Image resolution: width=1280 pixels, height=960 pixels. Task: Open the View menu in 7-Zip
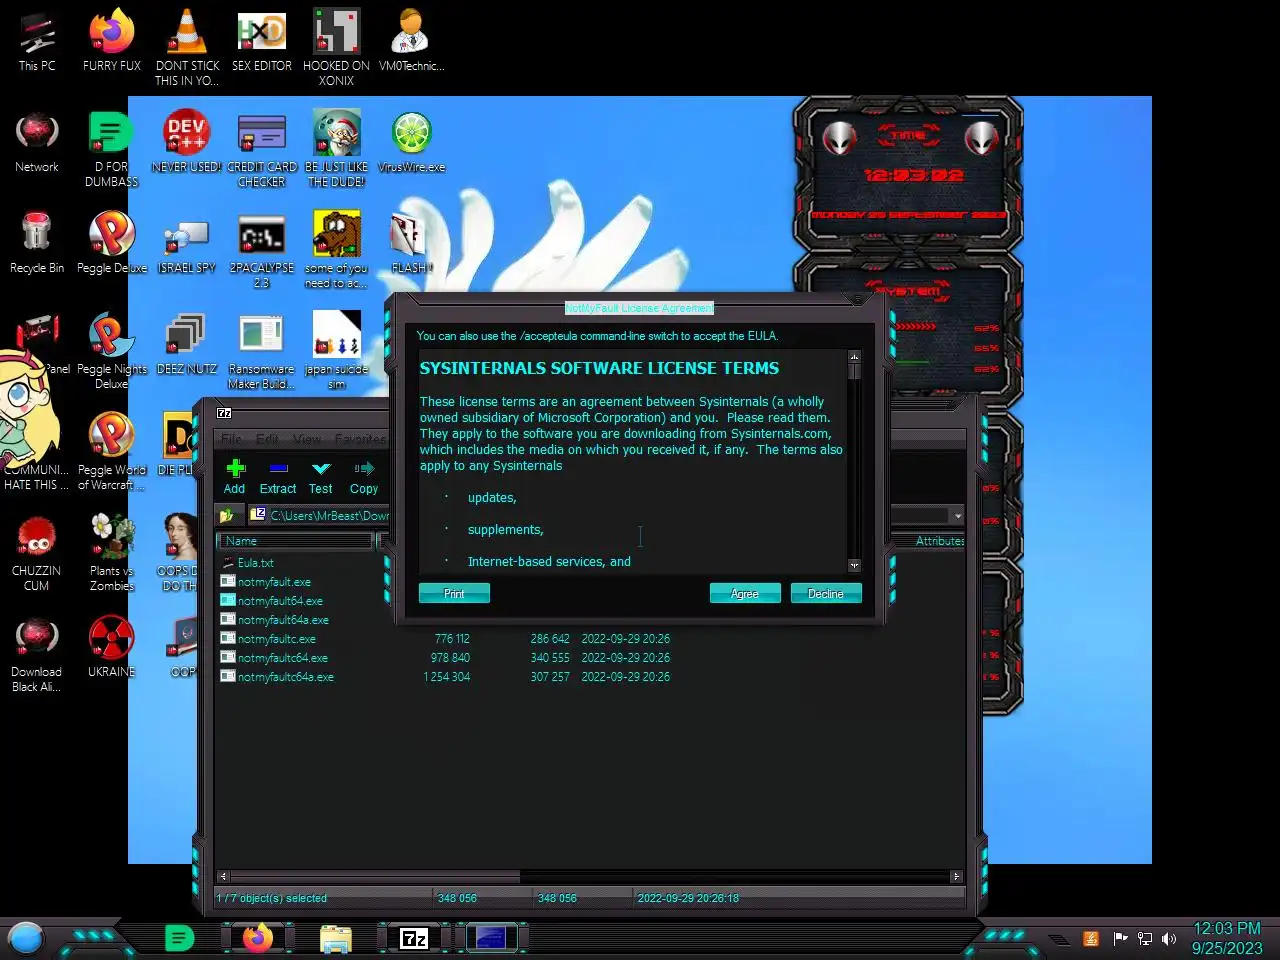click(307, 439)
